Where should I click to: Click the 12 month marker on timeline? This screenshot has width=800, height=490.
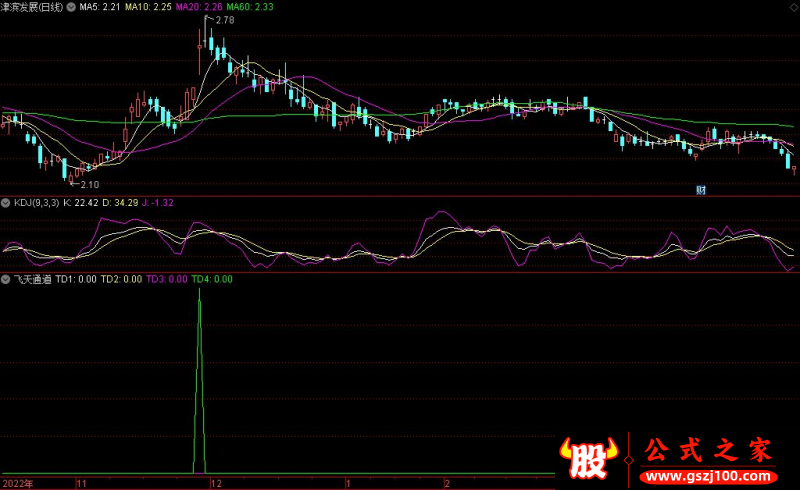[x=213, y=482]
